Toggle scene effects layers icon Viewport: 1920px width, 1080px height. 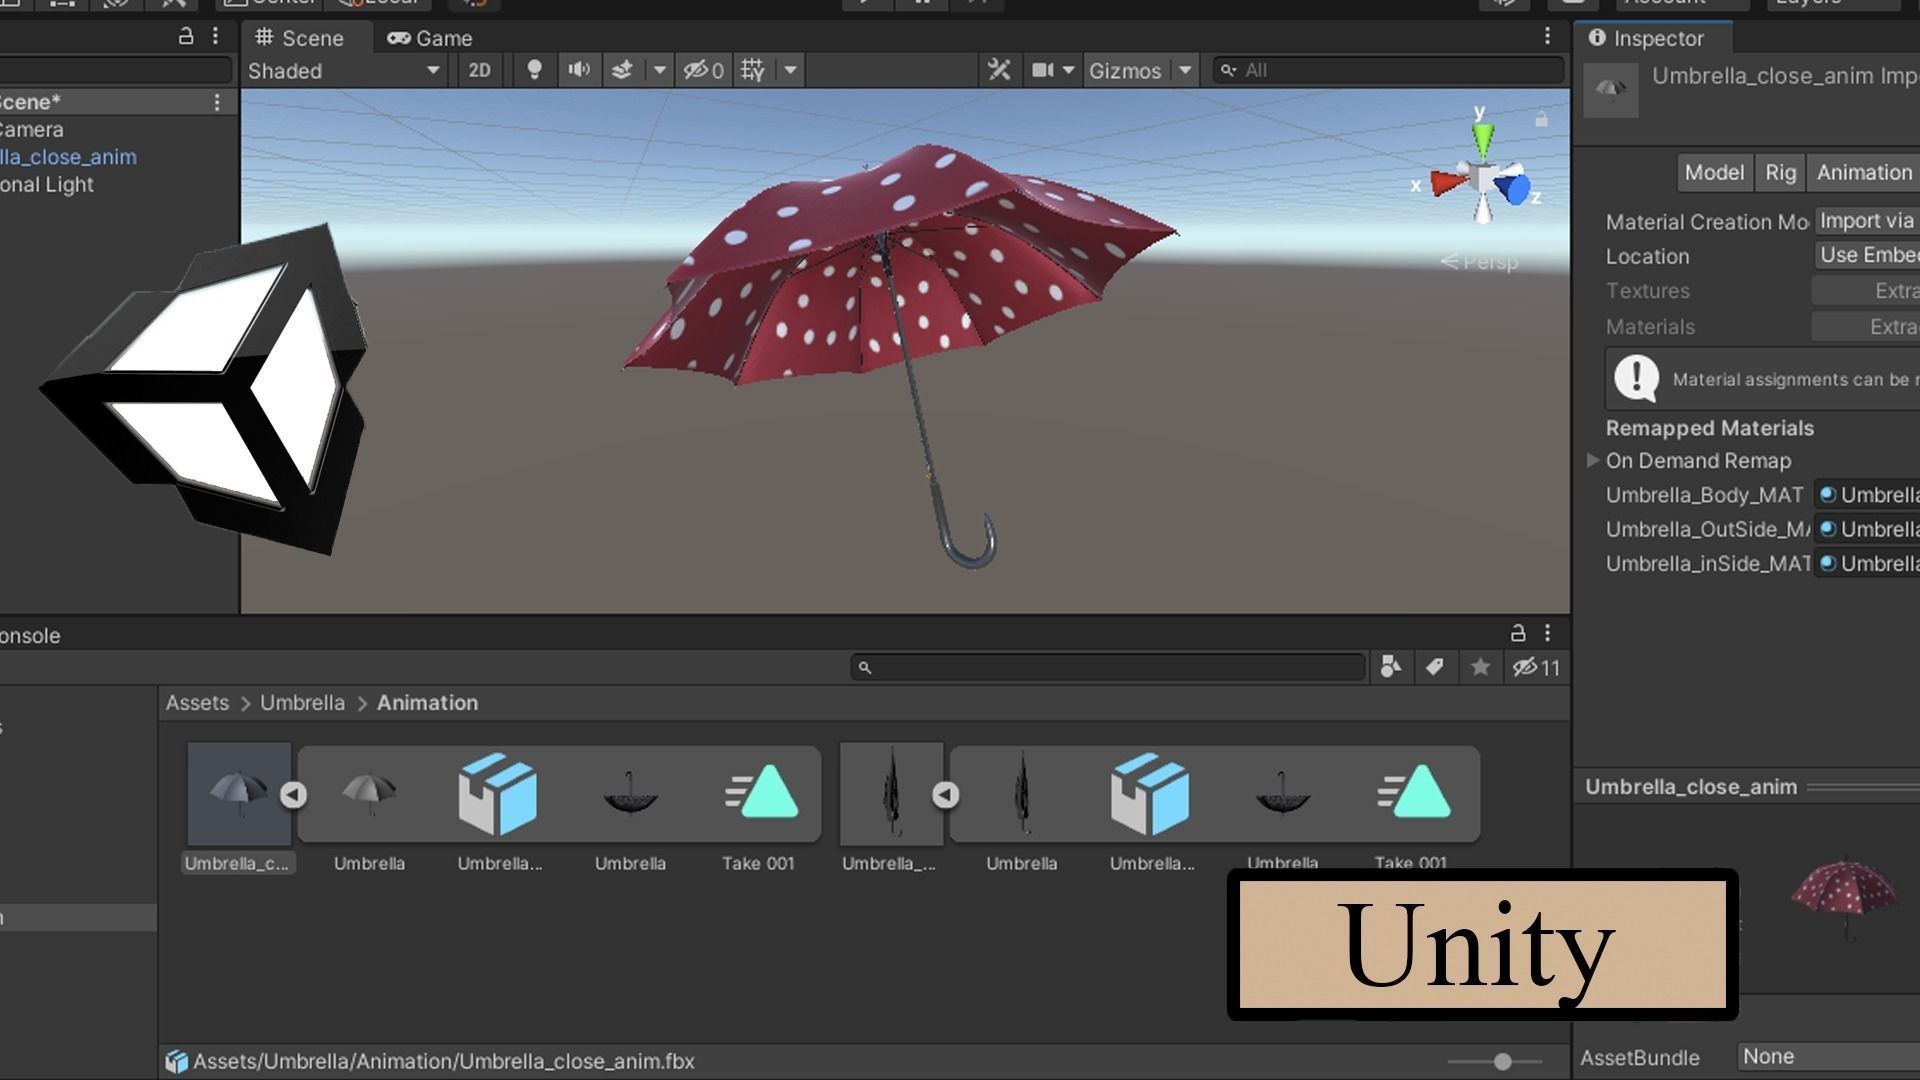point(622,70)
